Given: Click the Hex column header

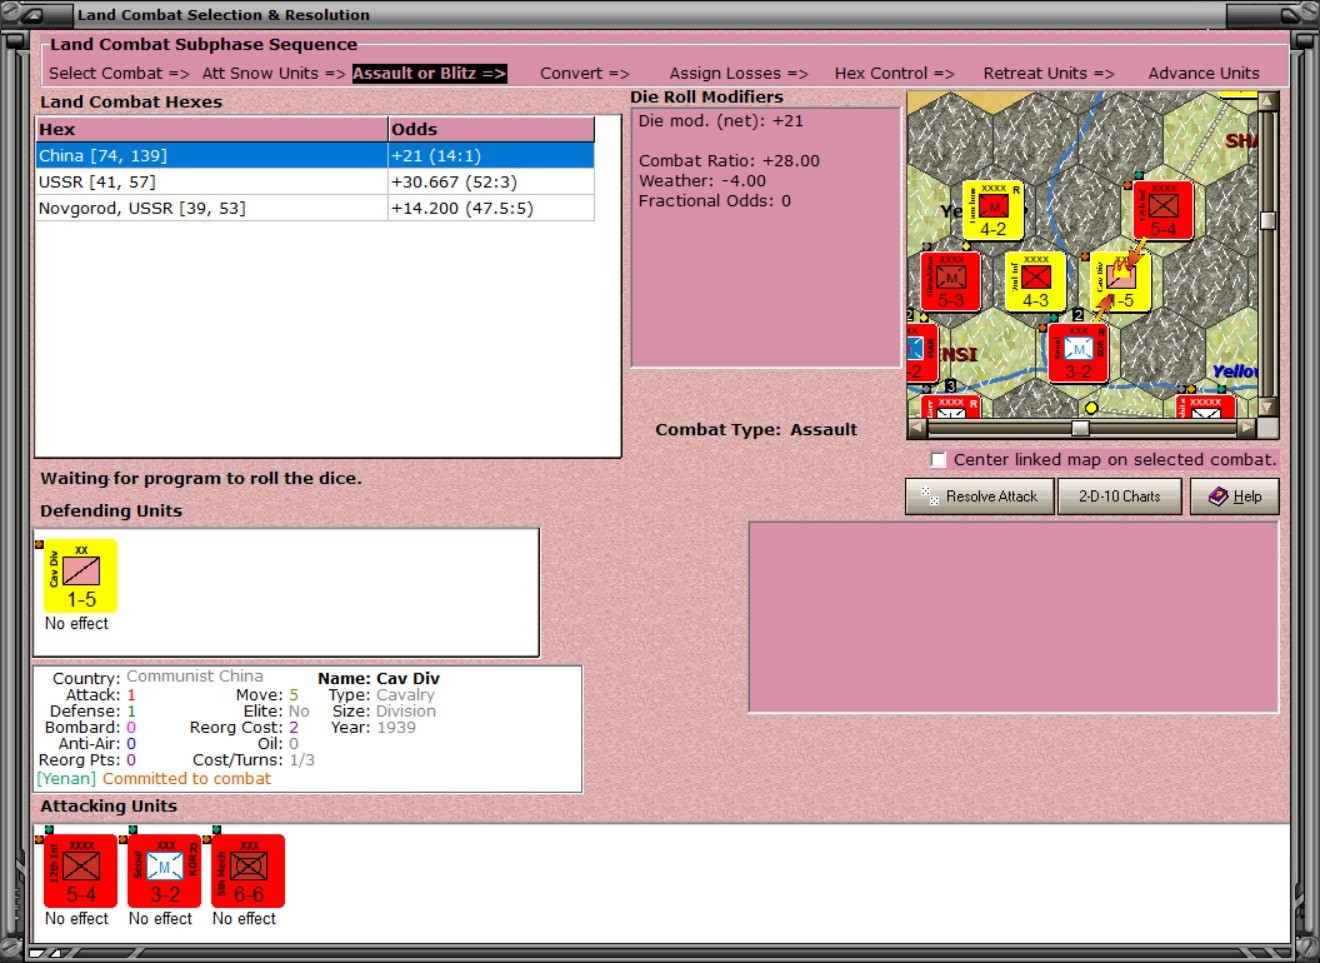Looking at the screenshot, I should click(x=211, y=129).
